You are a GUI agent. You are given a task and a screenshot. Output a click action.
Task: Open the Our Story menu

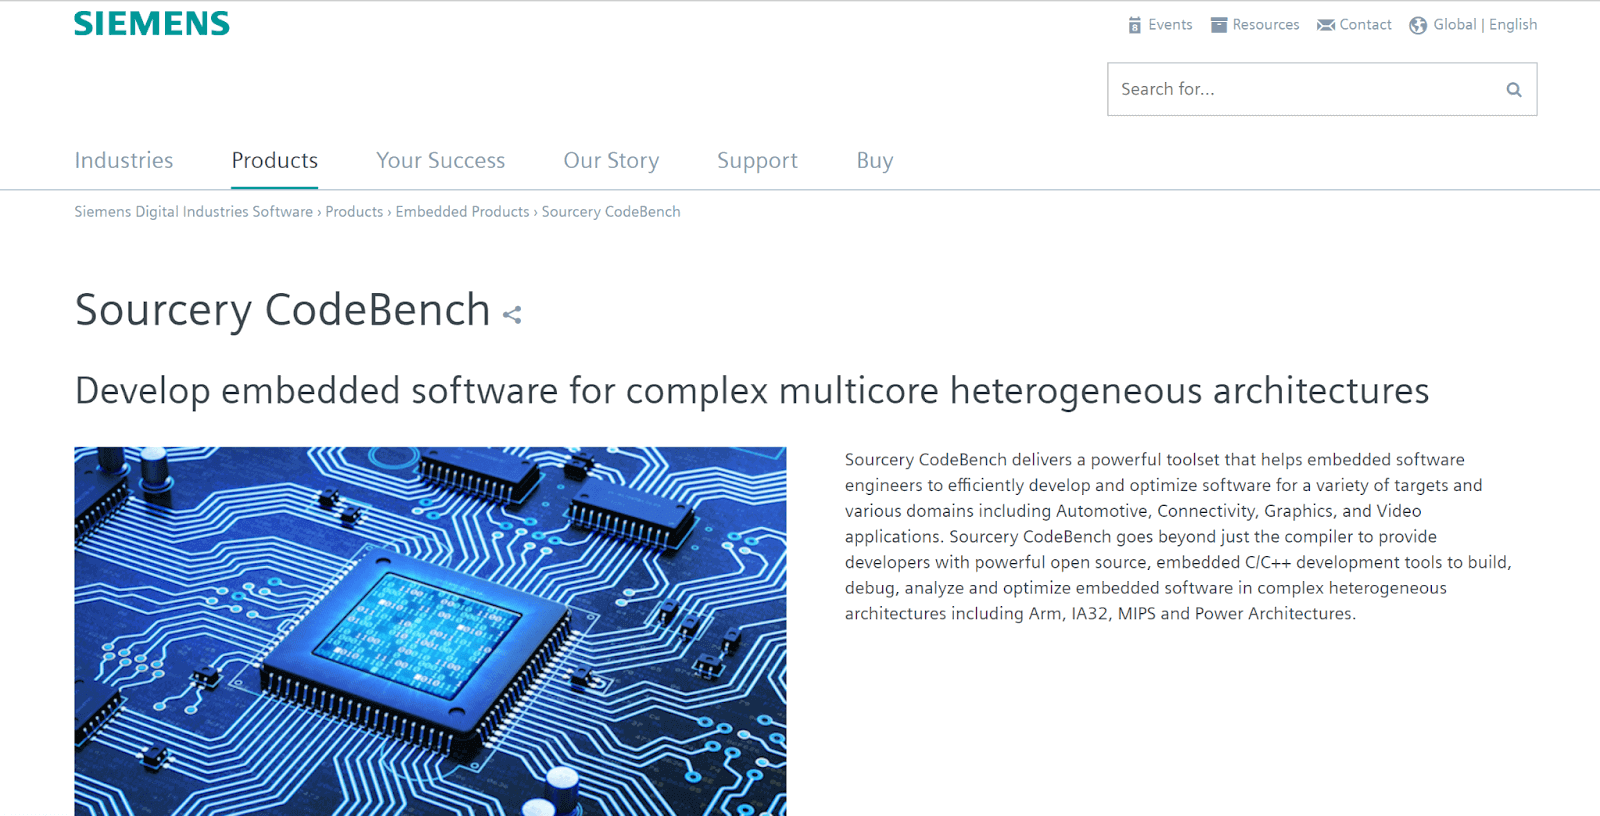tap(611, 161)
